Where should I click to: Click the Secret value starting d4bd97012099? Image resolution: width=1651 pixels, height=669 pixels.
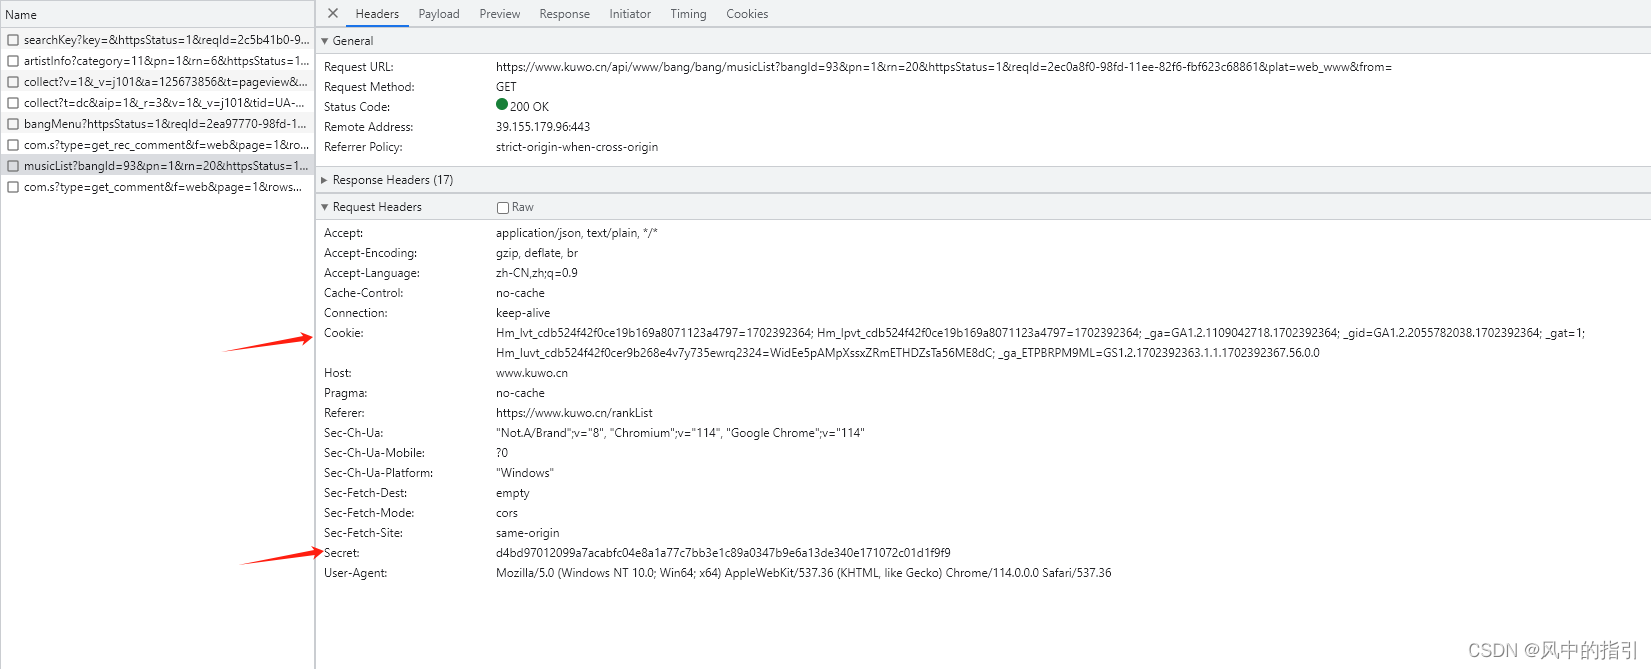(723, 553)
